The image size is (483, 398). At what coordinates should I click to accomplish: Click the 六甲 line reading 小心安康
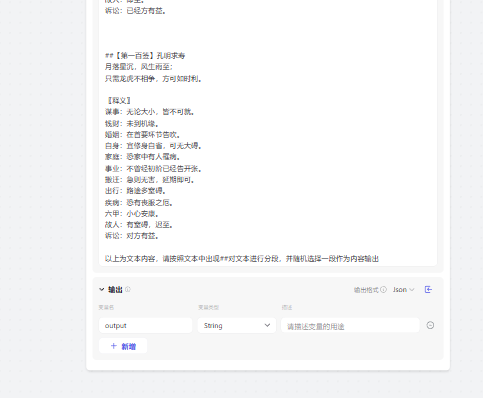[132, 214]
